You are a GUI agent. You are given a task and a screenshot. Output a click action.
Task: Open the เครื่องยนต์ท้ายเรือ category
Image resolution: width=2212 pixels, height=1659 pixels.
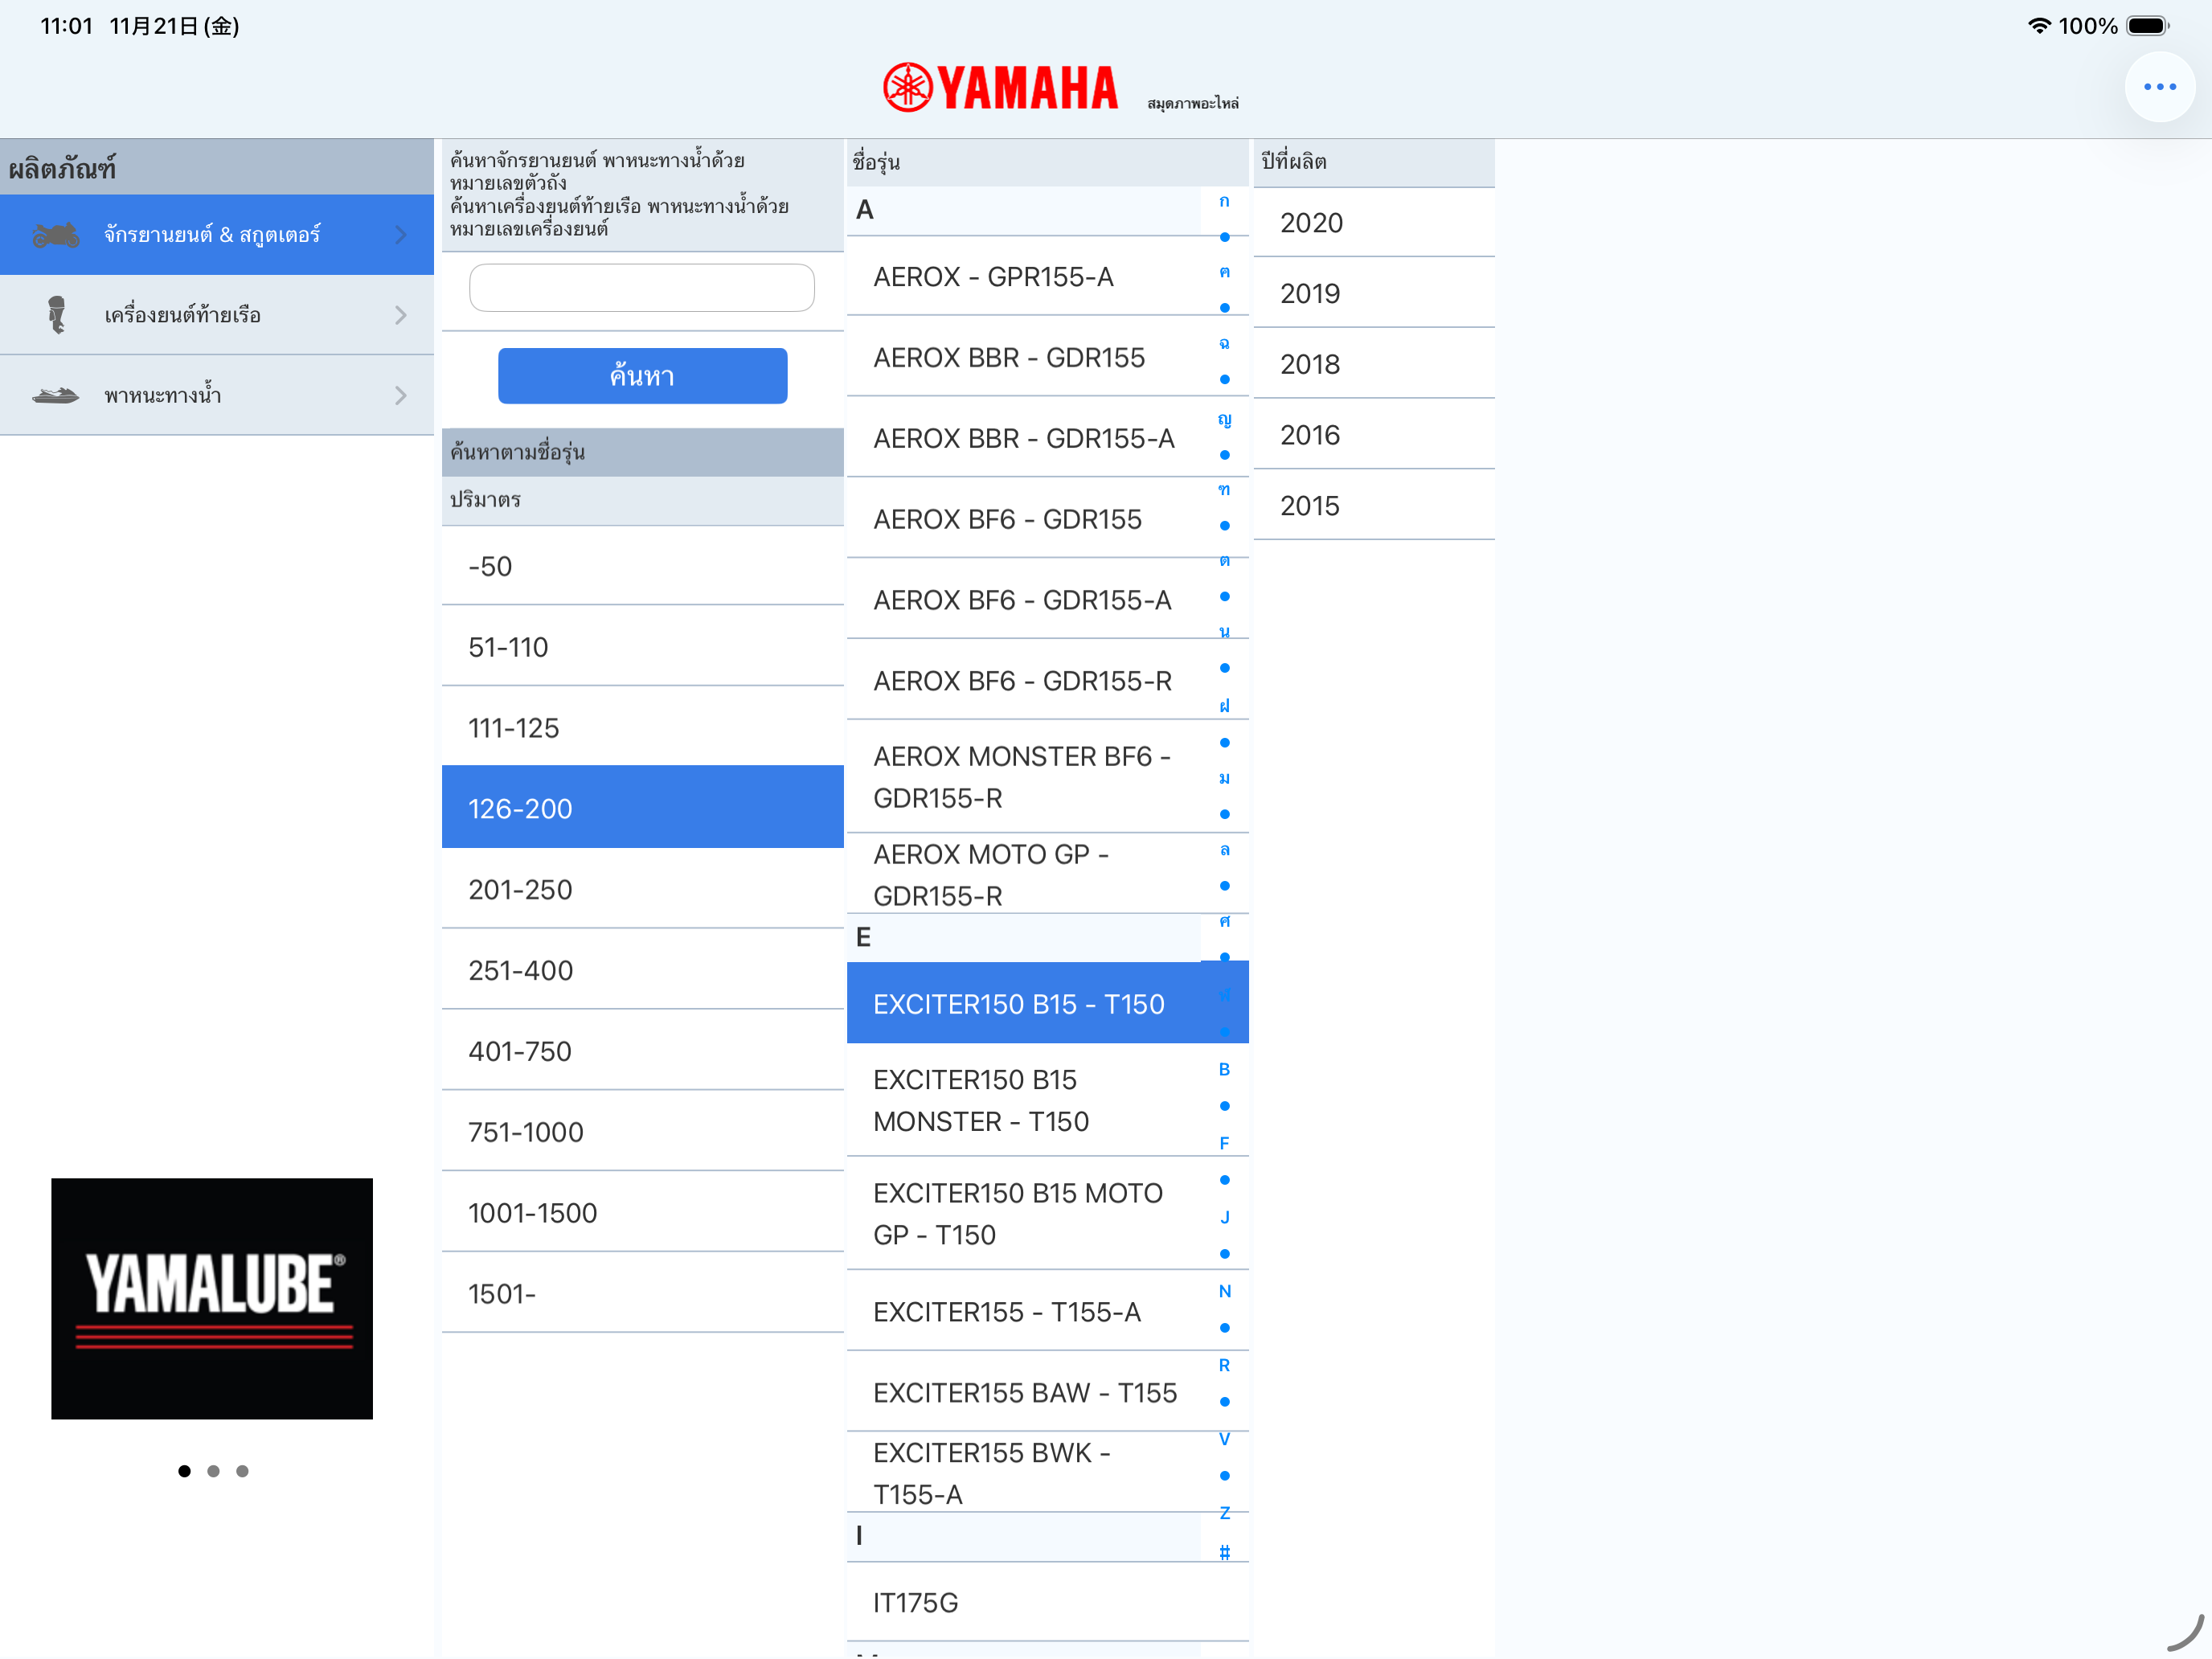click(217, 315)
